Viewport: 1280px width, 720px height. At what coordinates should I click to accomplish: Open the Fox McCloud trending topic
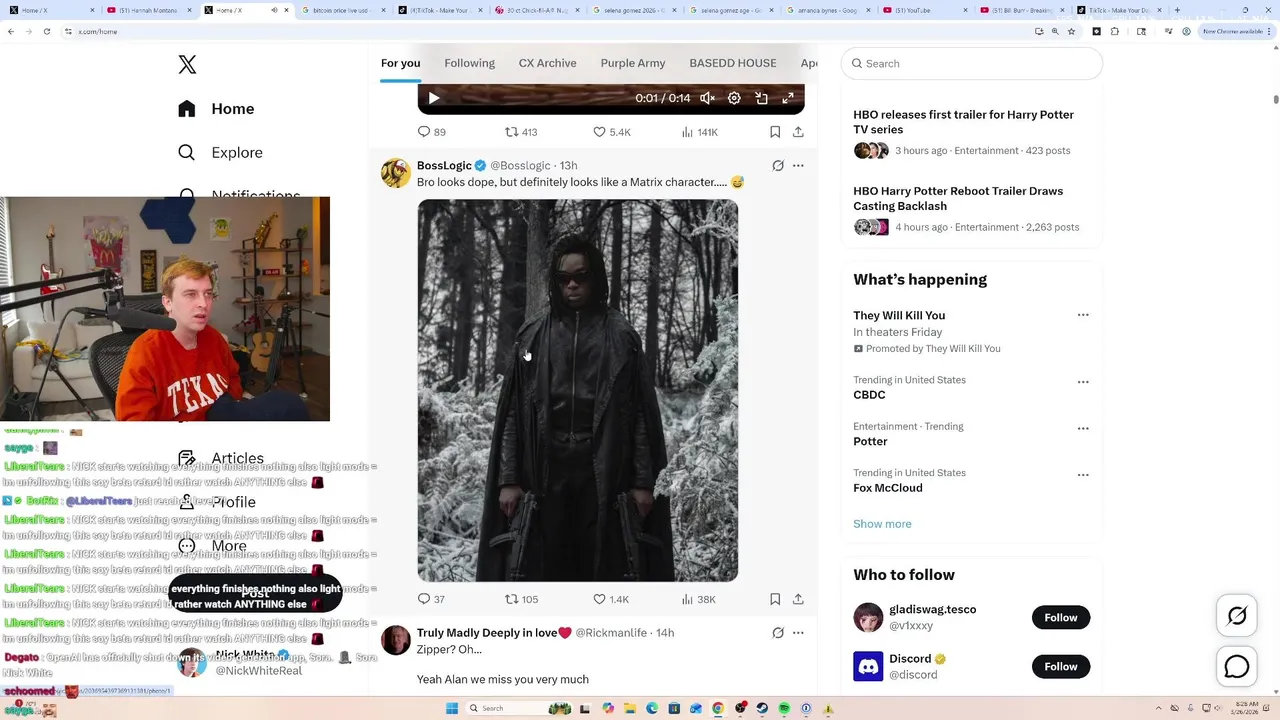pos(888,488)
